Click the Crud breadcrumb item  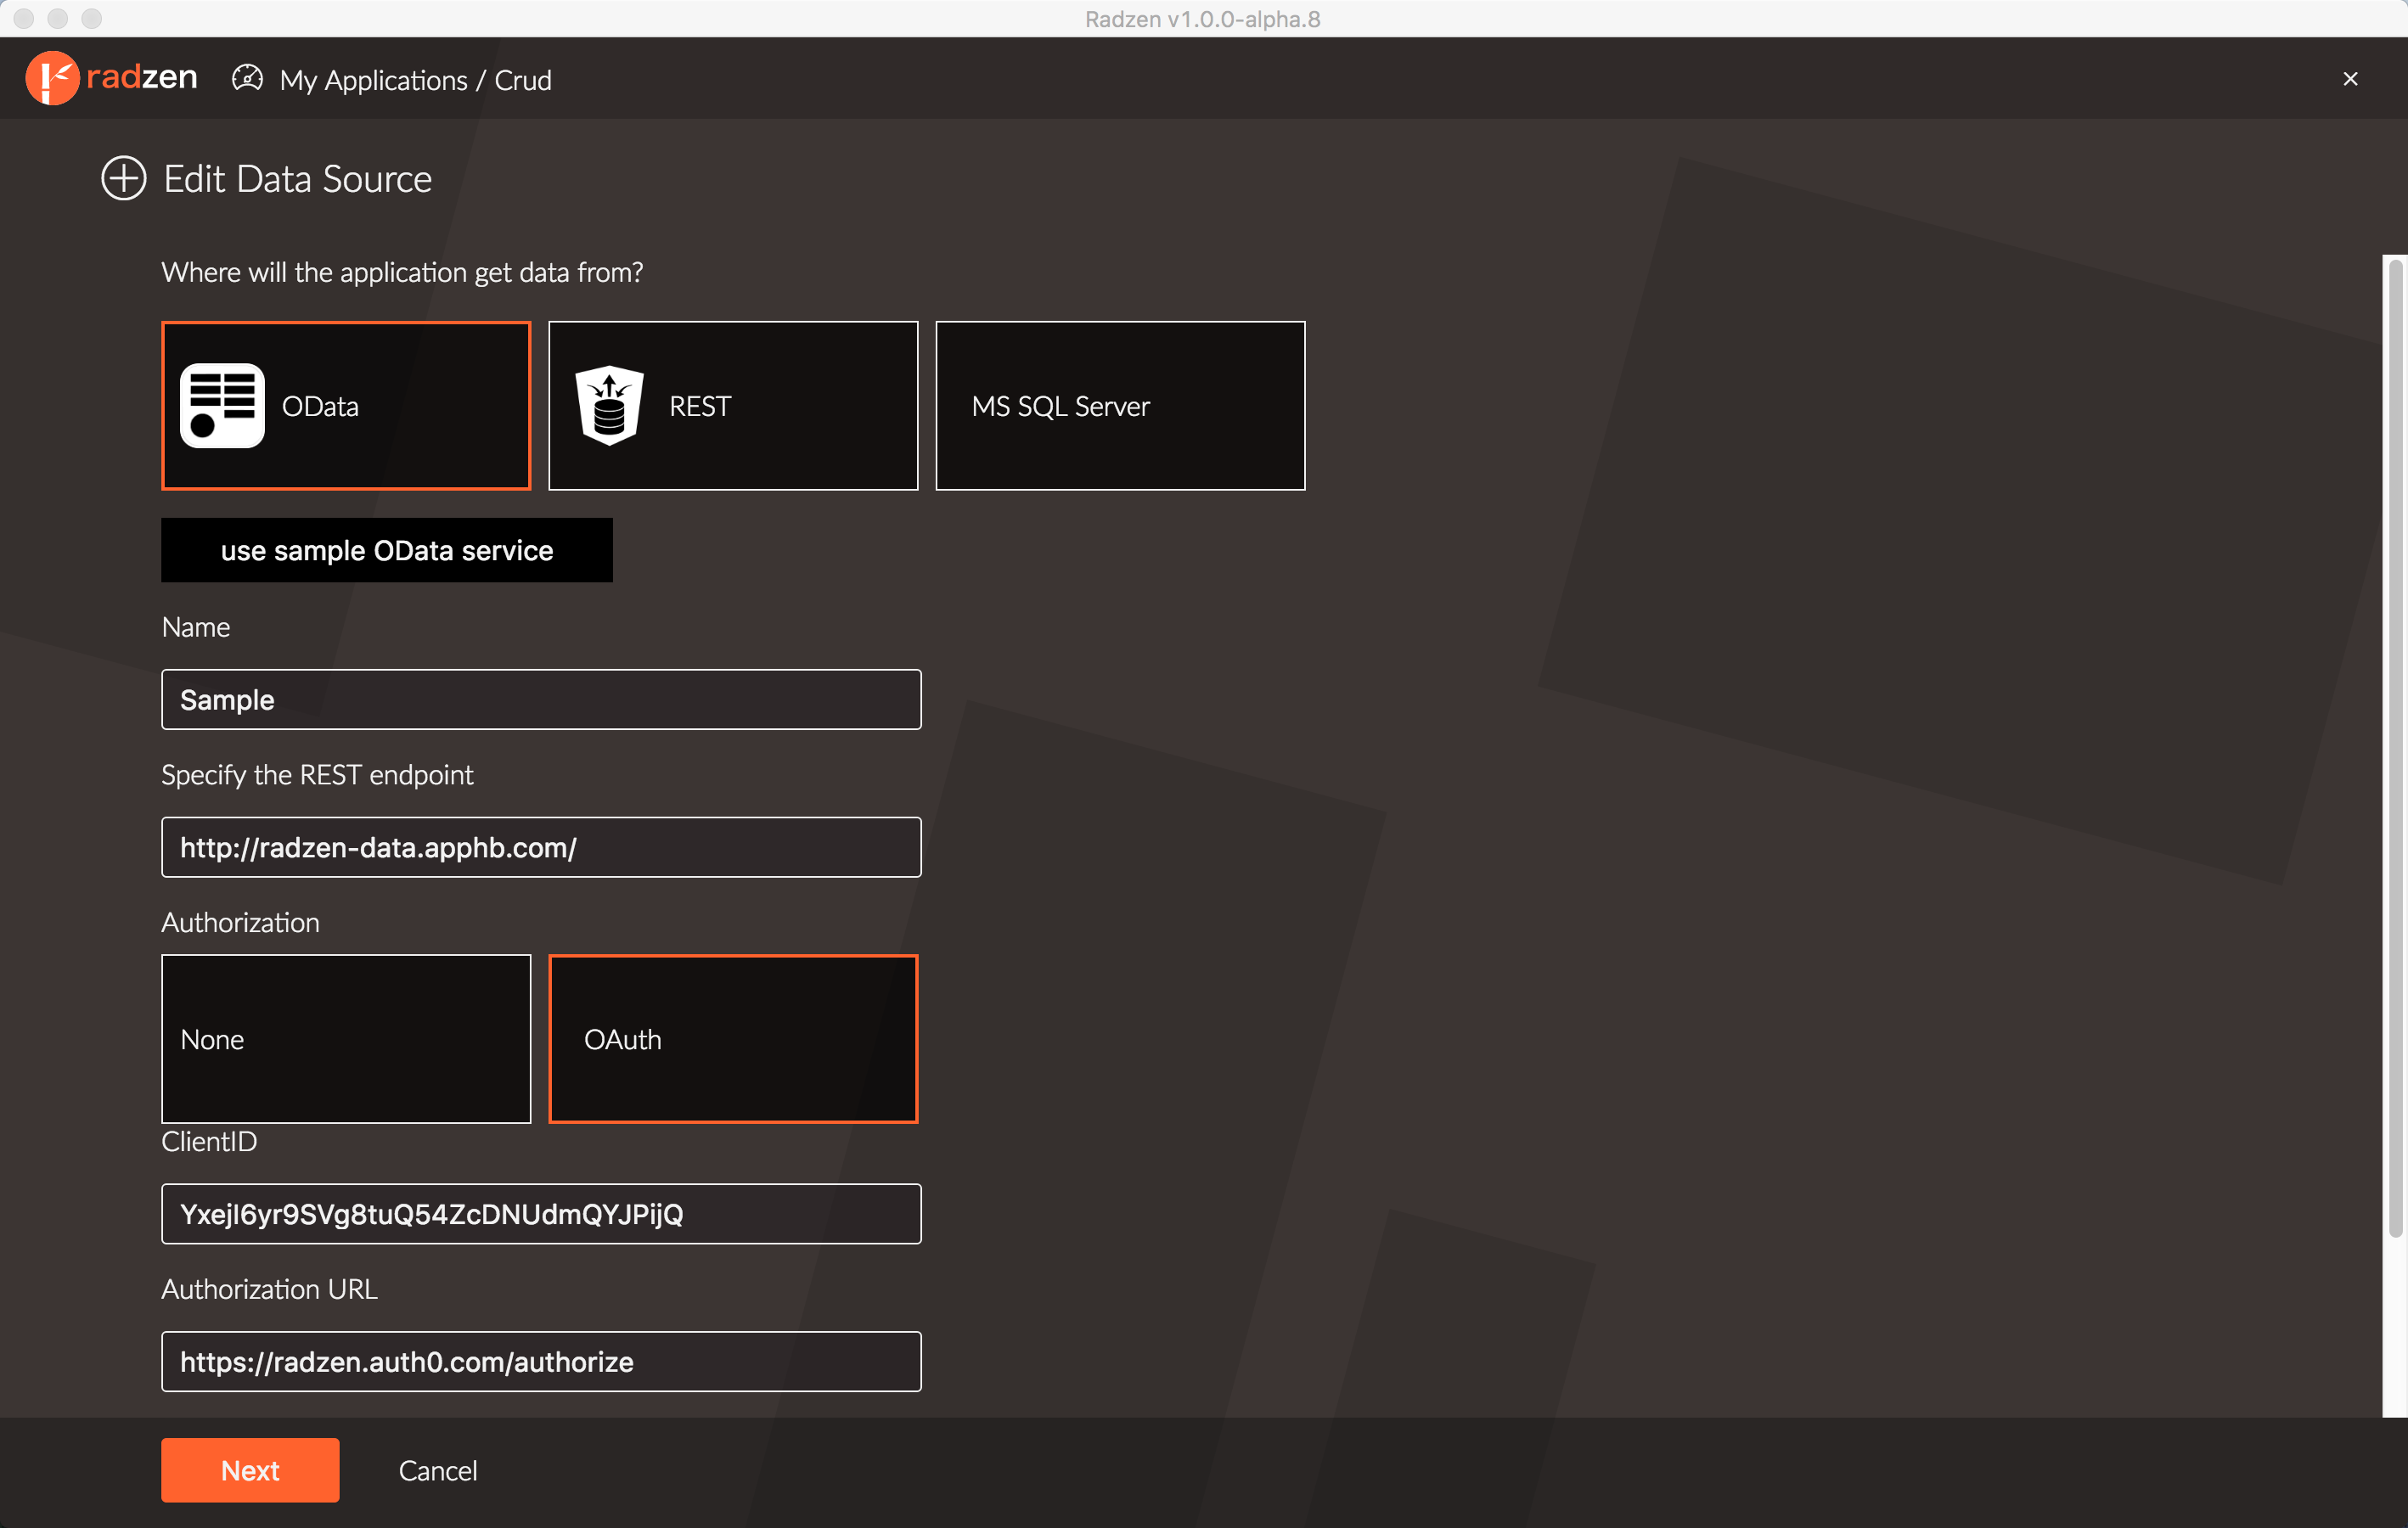click(x=523, y=80)
